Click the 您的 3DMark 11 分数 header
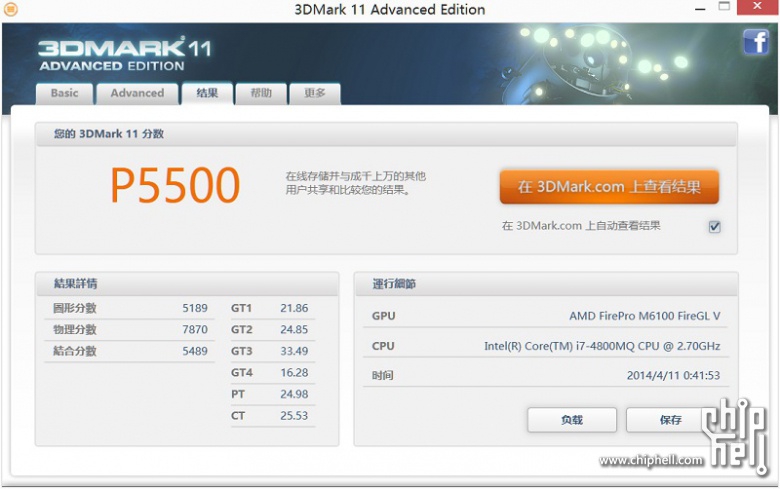This screenshot has height=489, width=780. pos(386,134)
